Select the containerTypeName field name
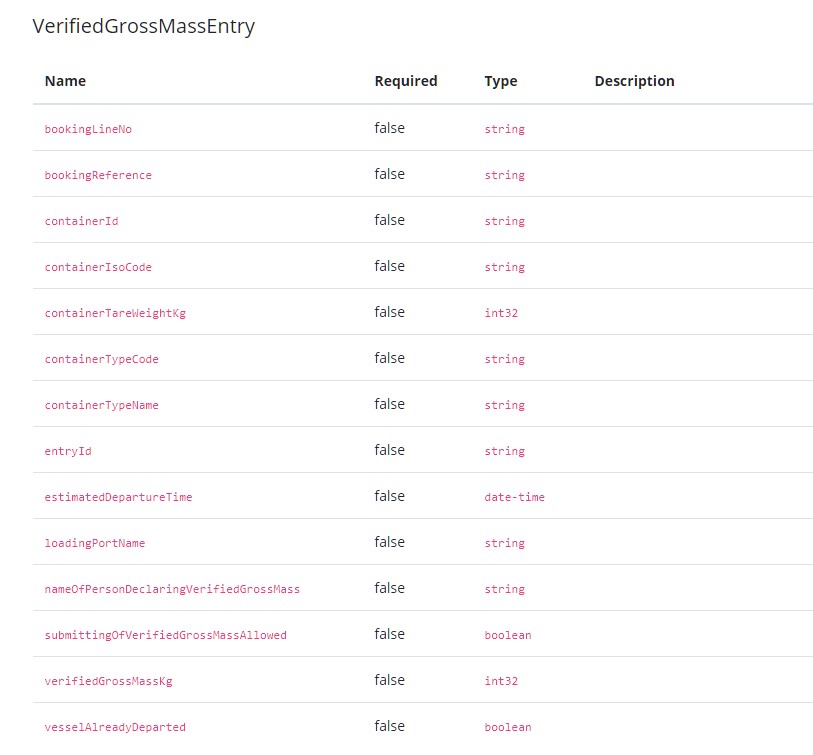This screenshot has height=755, width=813. pos(101,405)
